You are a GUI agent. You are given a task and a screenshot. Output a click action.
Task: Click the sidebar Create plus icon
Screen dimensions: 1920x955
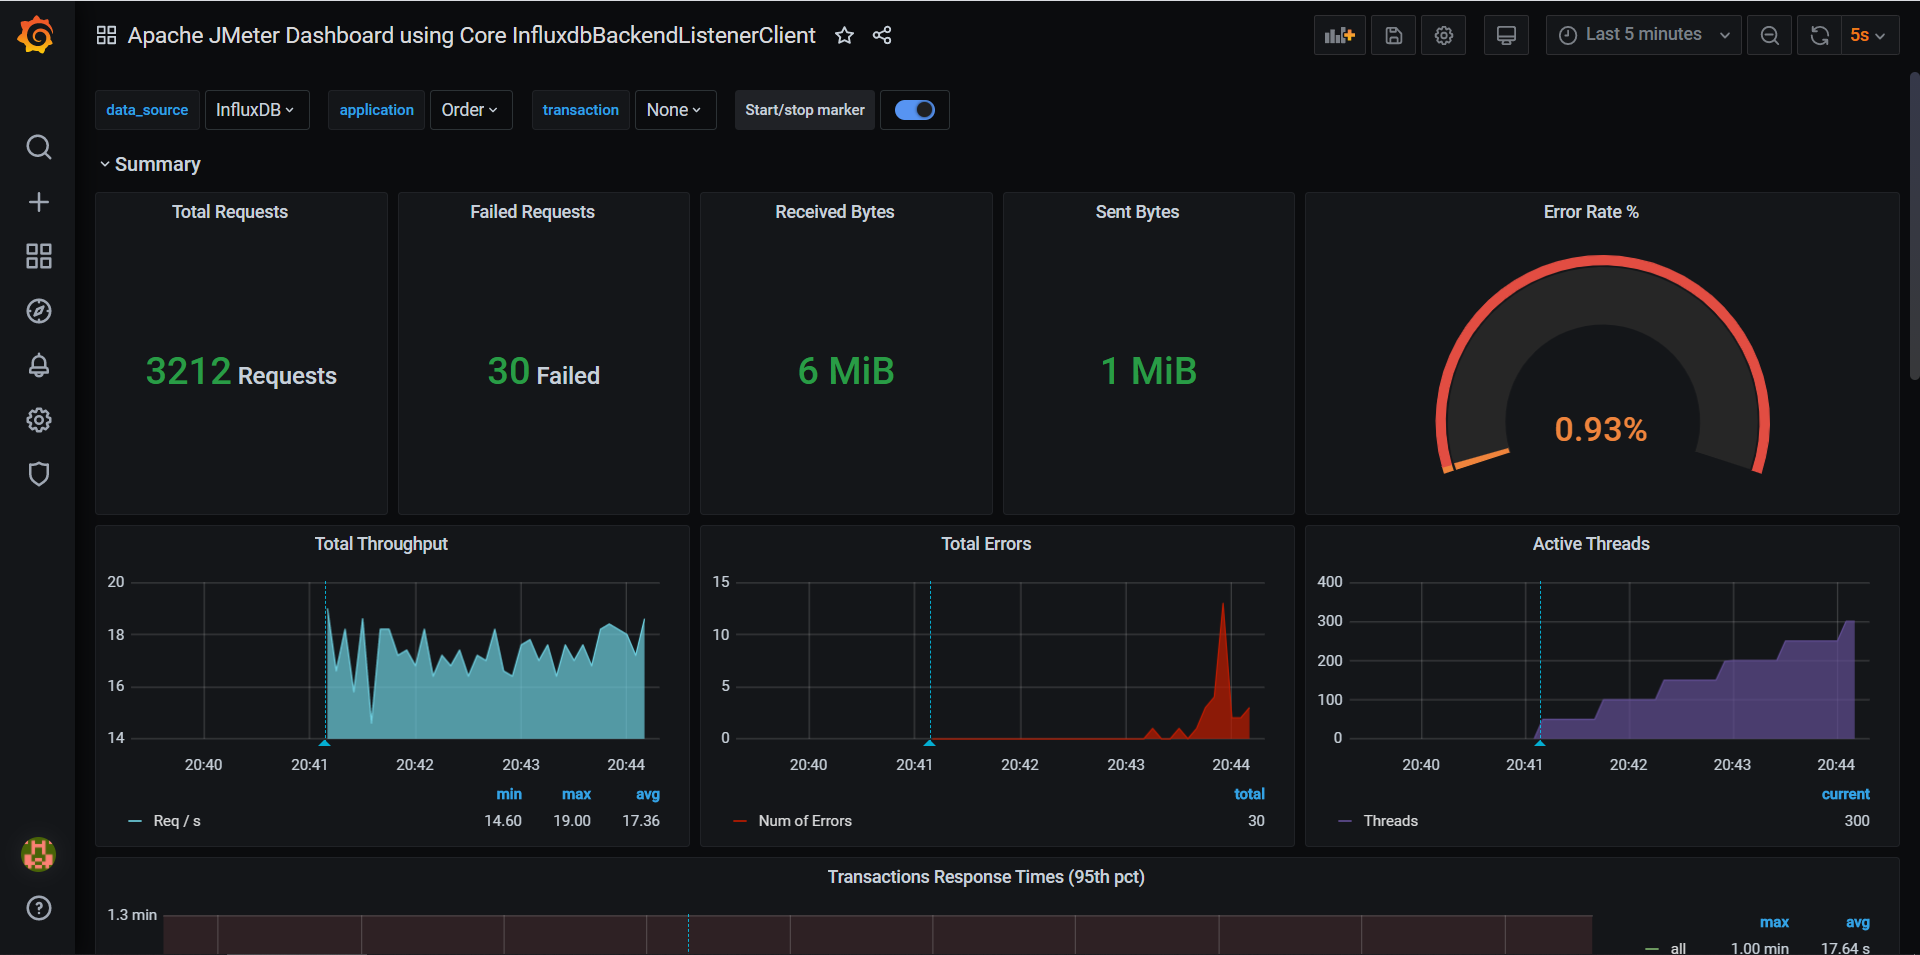(x=38, y=202)
